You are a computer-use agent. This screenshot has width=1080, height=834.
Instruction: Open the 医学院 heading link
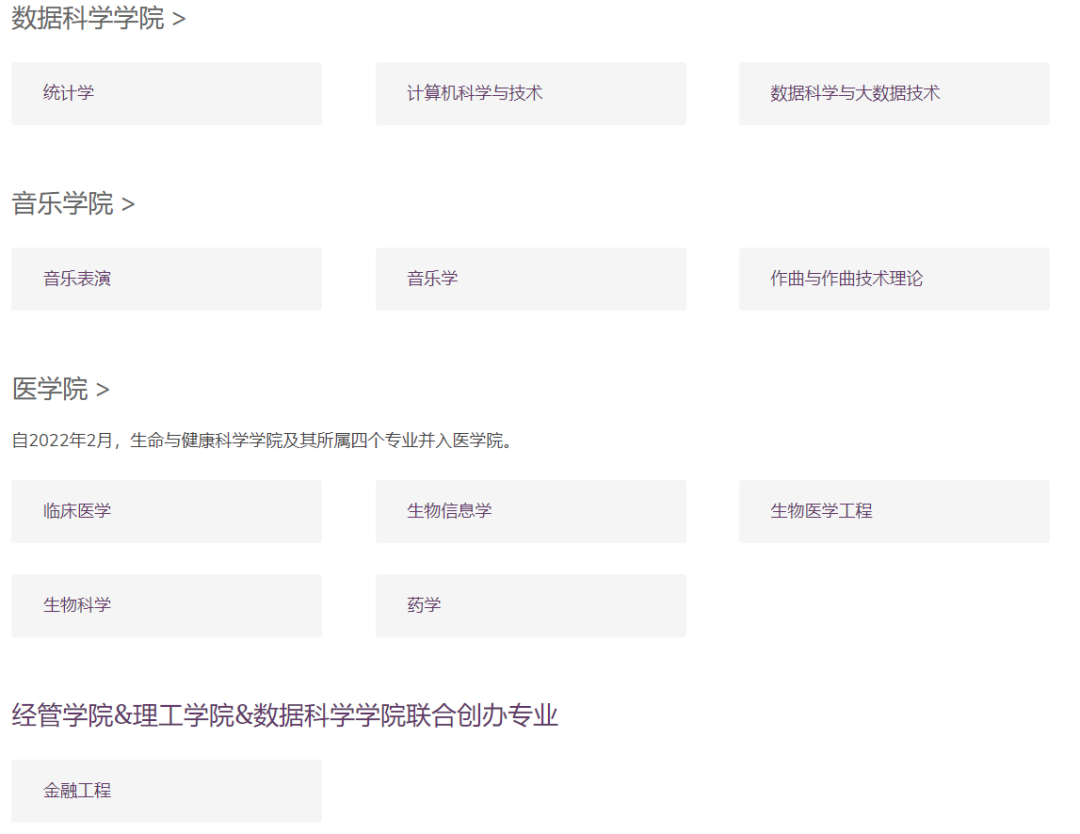coord(61,389)
